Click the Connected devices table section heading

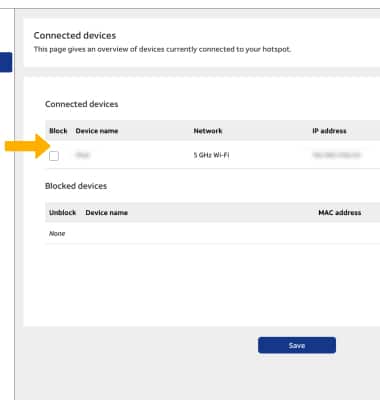(x=82, y=104)
